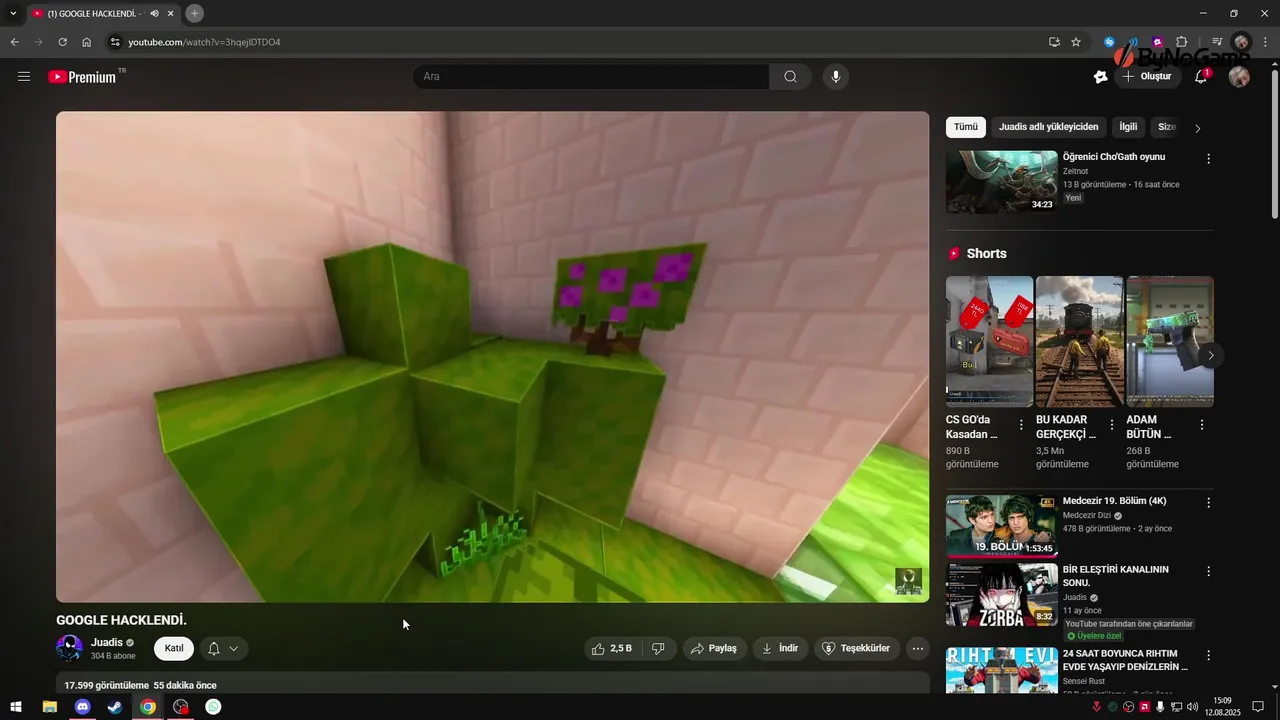Open tab search dropdown arrow
The height and width of the screenshot is (720, 1280).
[x=13, y=13]
